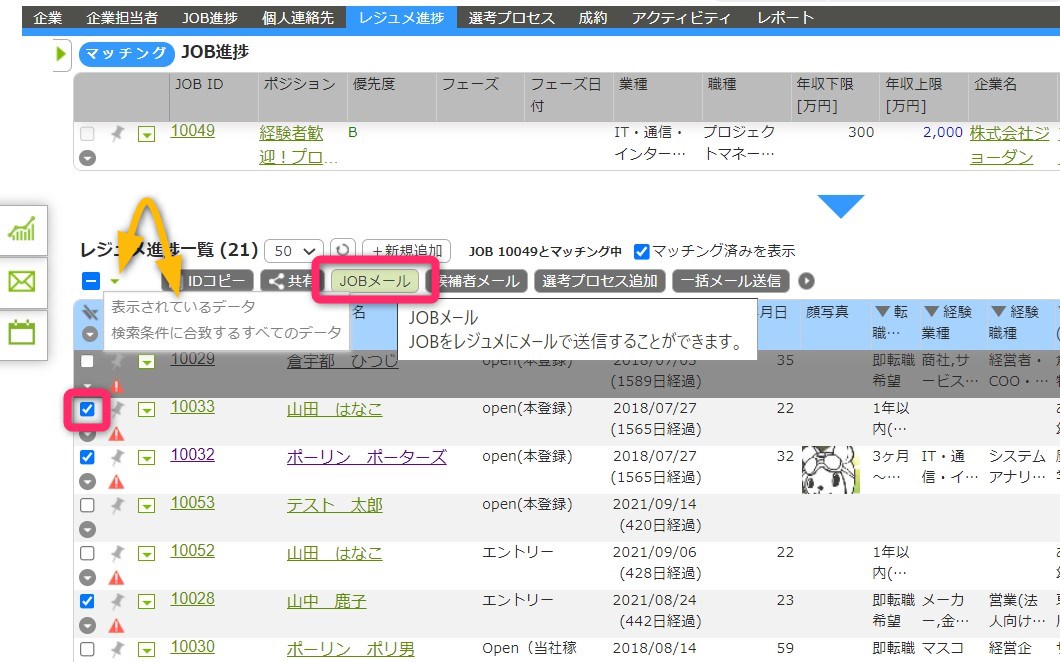
Task: Switch to the 選考プロセス tab
Action: coord(513,17)
